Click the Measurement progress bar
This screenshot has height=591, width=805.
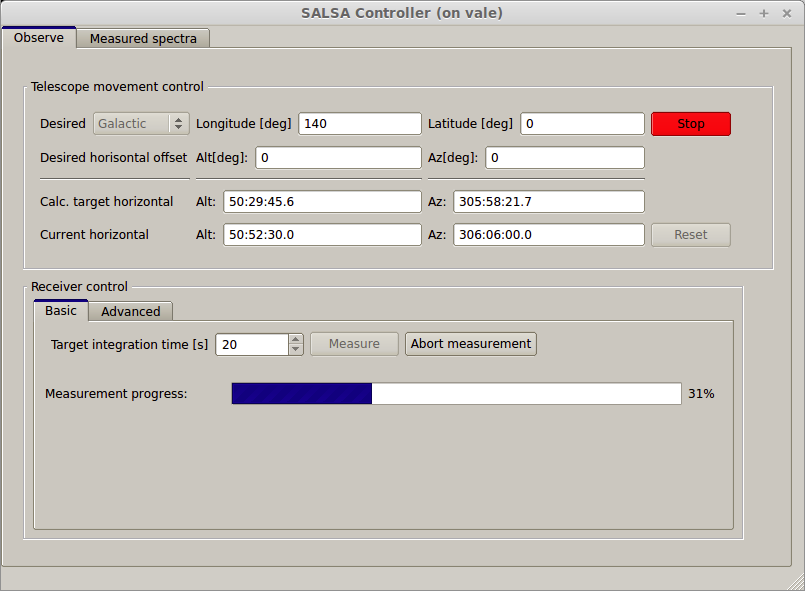[456, 393]
